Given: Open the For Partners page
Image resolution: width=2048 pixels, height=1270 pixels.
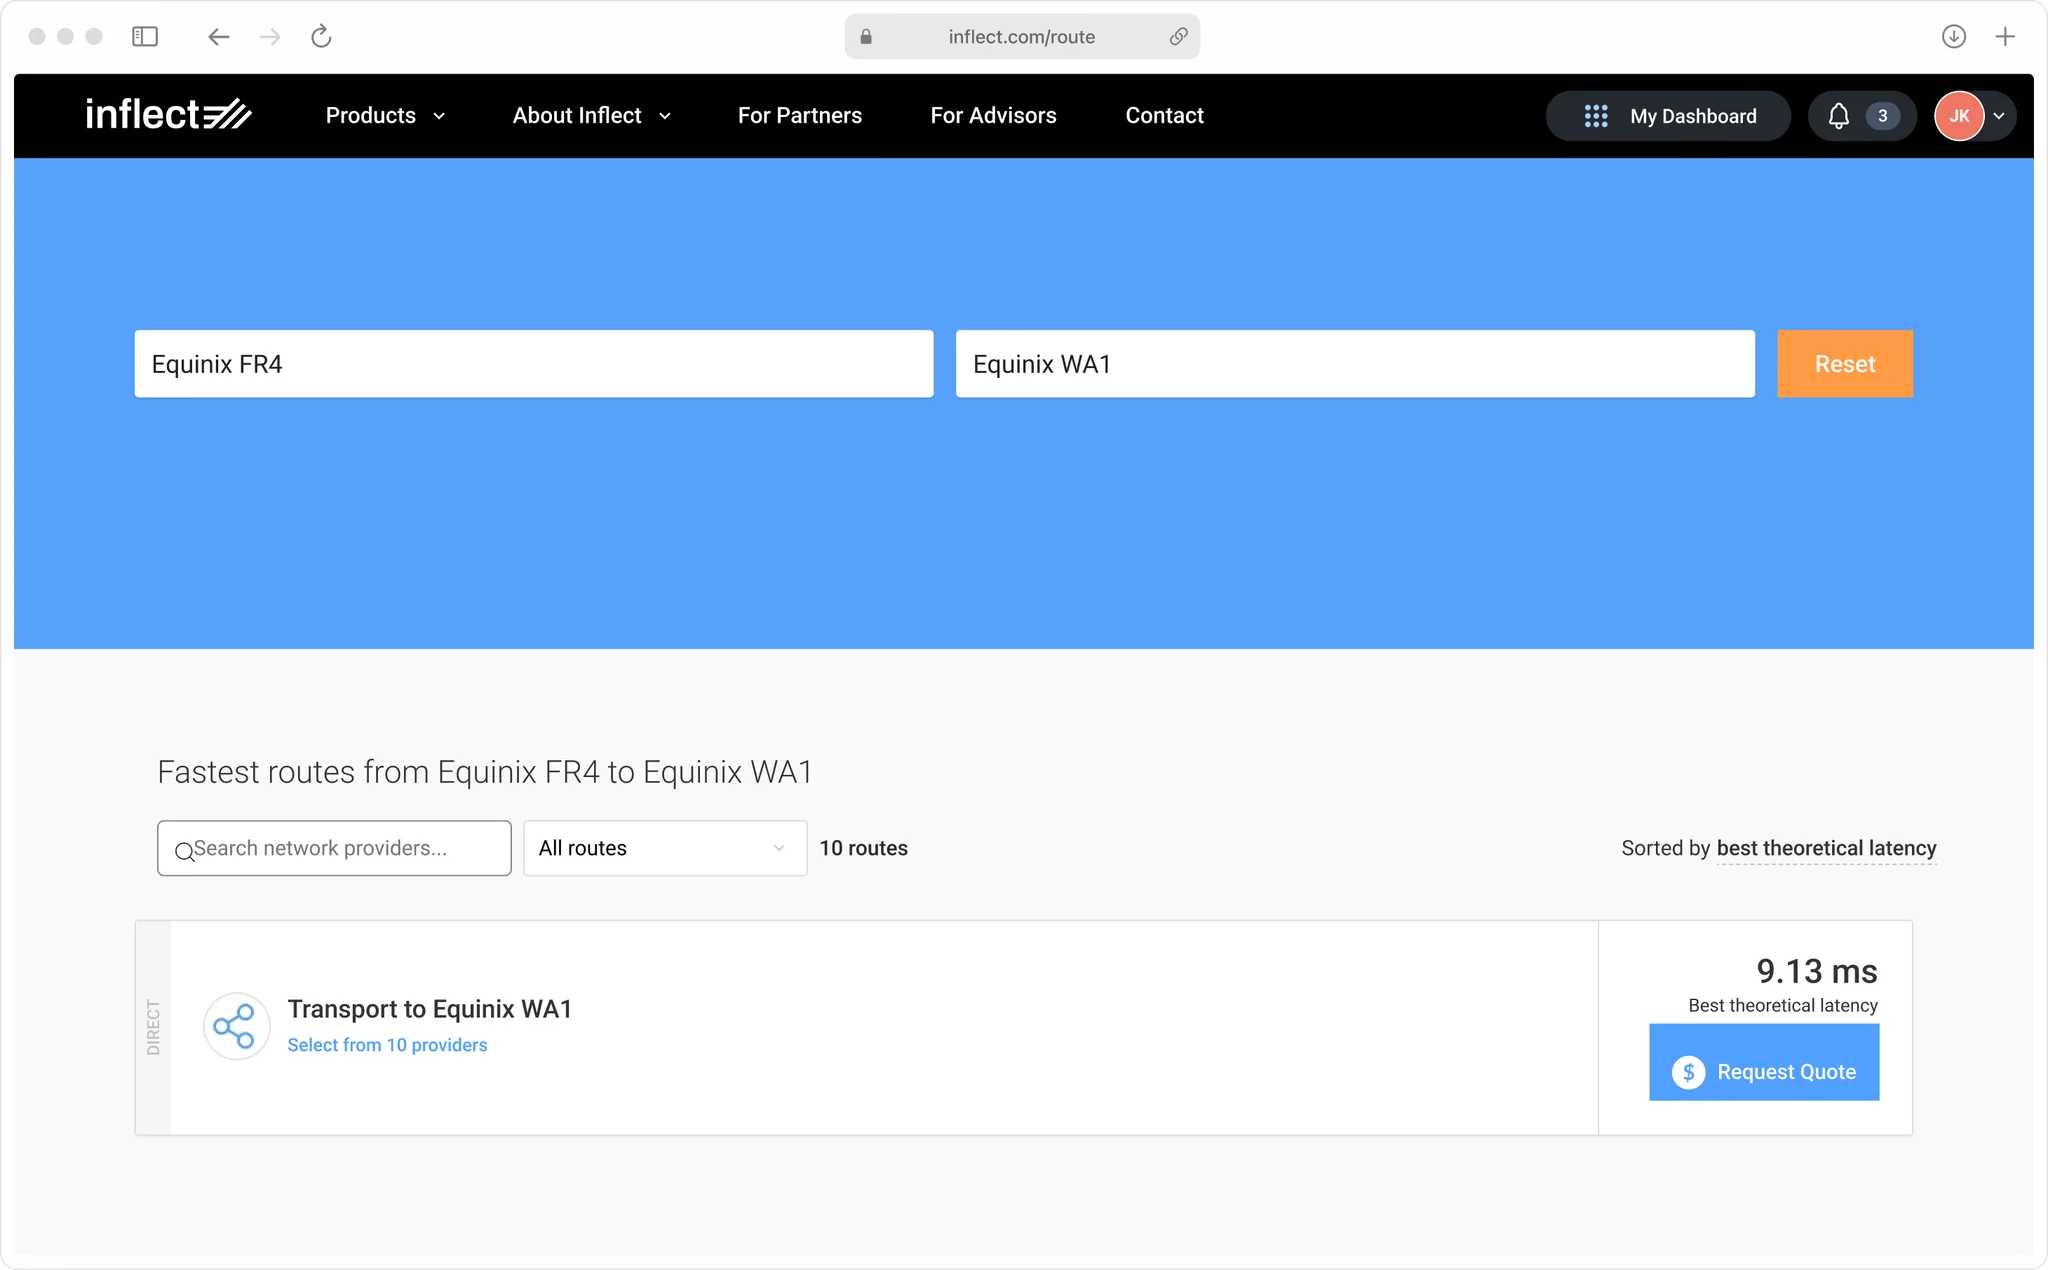Looking at the screenshot, I should [799, 116].
